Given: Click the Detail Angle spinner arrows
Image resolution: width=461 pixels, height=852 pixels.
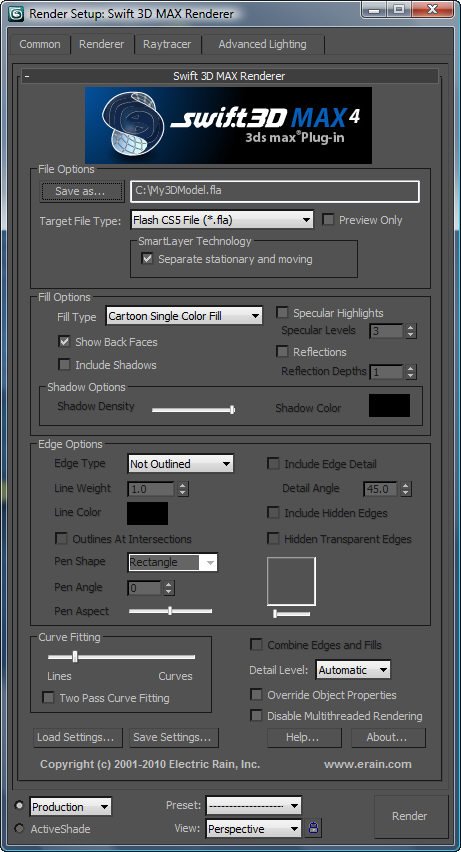Looking at the screenshot, I should pos(406,489).
